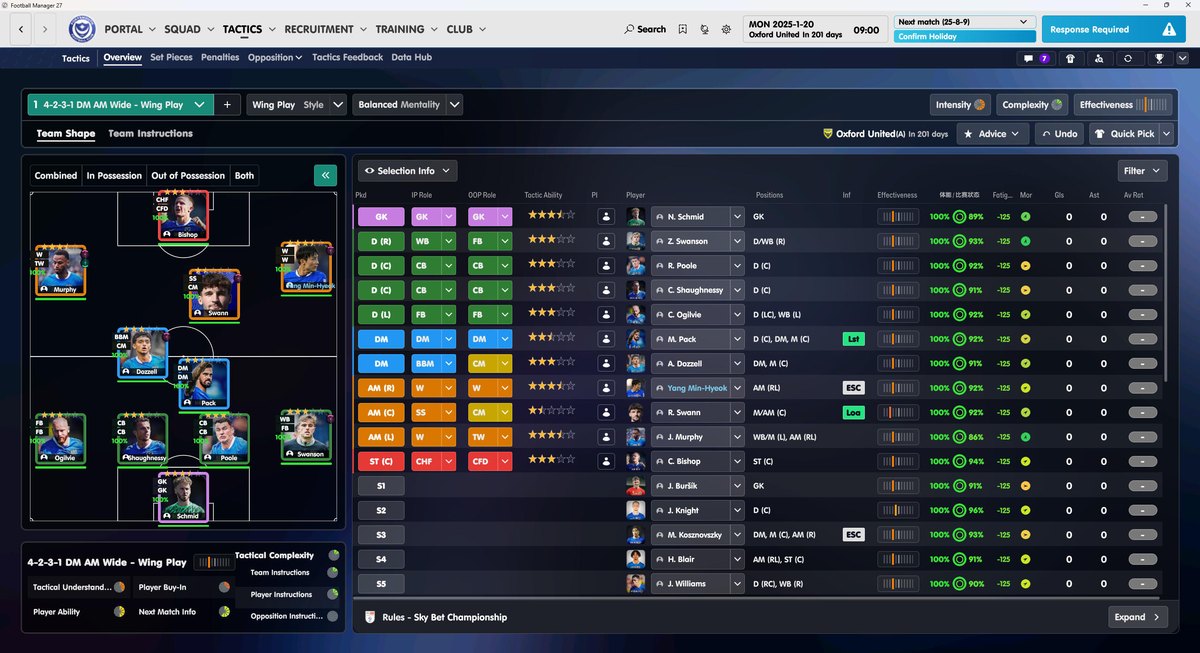The width and height of the screenshot is (1200, 653).
Task: Click the Expand button in rules bar
Action: (1137, 617)
